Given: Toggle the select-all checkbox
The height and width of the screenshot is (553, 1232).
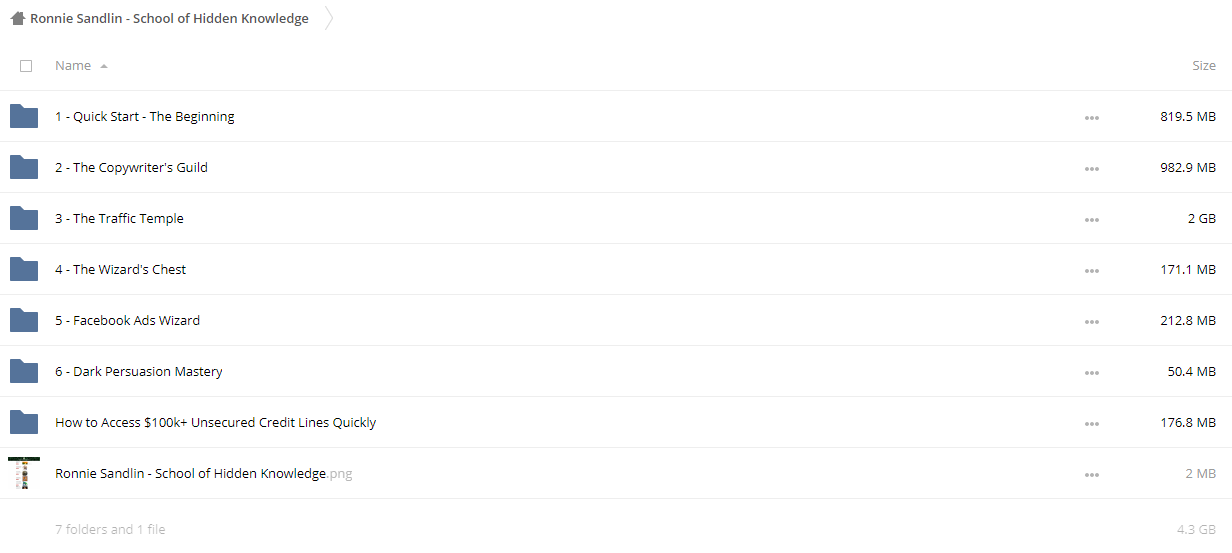Looking at the screenshot, I should (x=26, y=66).
